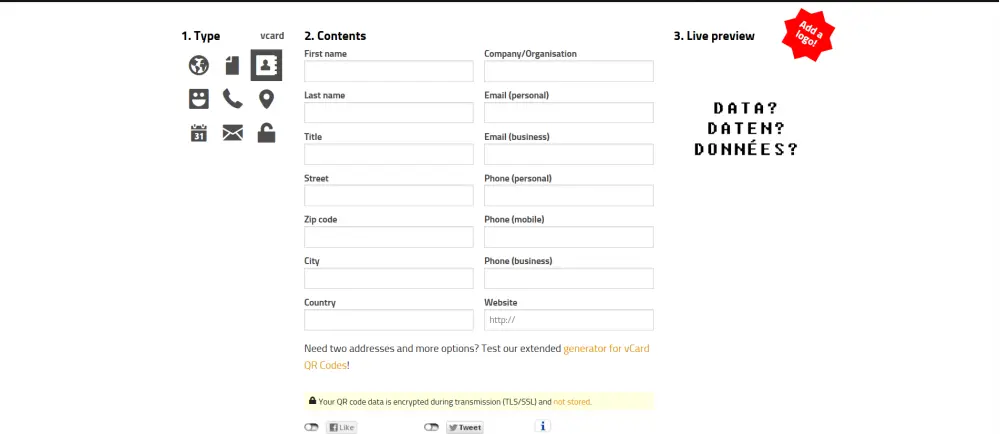This screenshot has width=1000, height=434.
Task: Click the First name input field
Action: [388, 71]
